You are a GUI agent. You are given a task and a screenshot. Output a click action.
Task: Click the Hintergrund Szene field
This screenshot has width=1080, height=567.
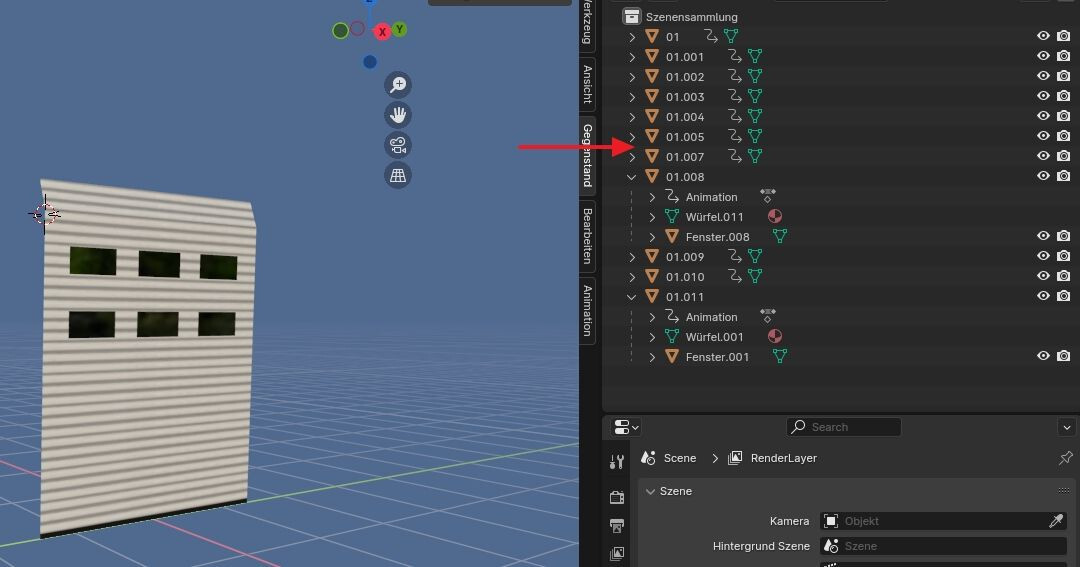(944, 546)
